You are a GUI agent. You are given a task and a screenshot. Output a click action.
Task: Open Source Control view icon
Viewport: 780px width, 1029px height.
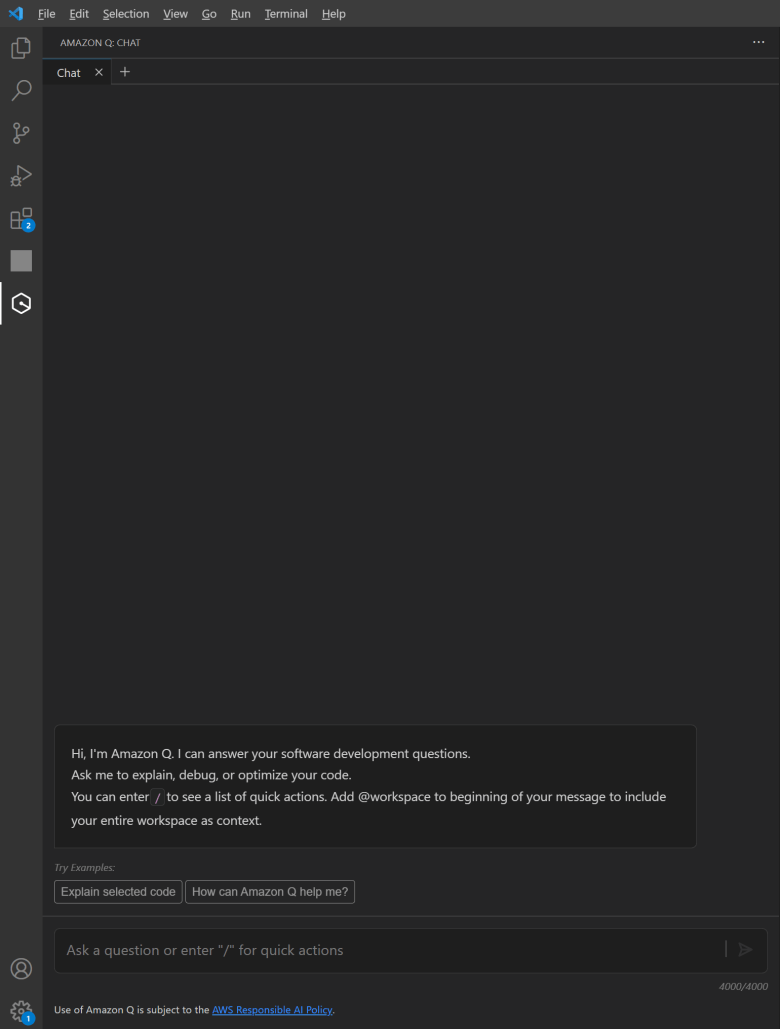click(x=21, y=133)
